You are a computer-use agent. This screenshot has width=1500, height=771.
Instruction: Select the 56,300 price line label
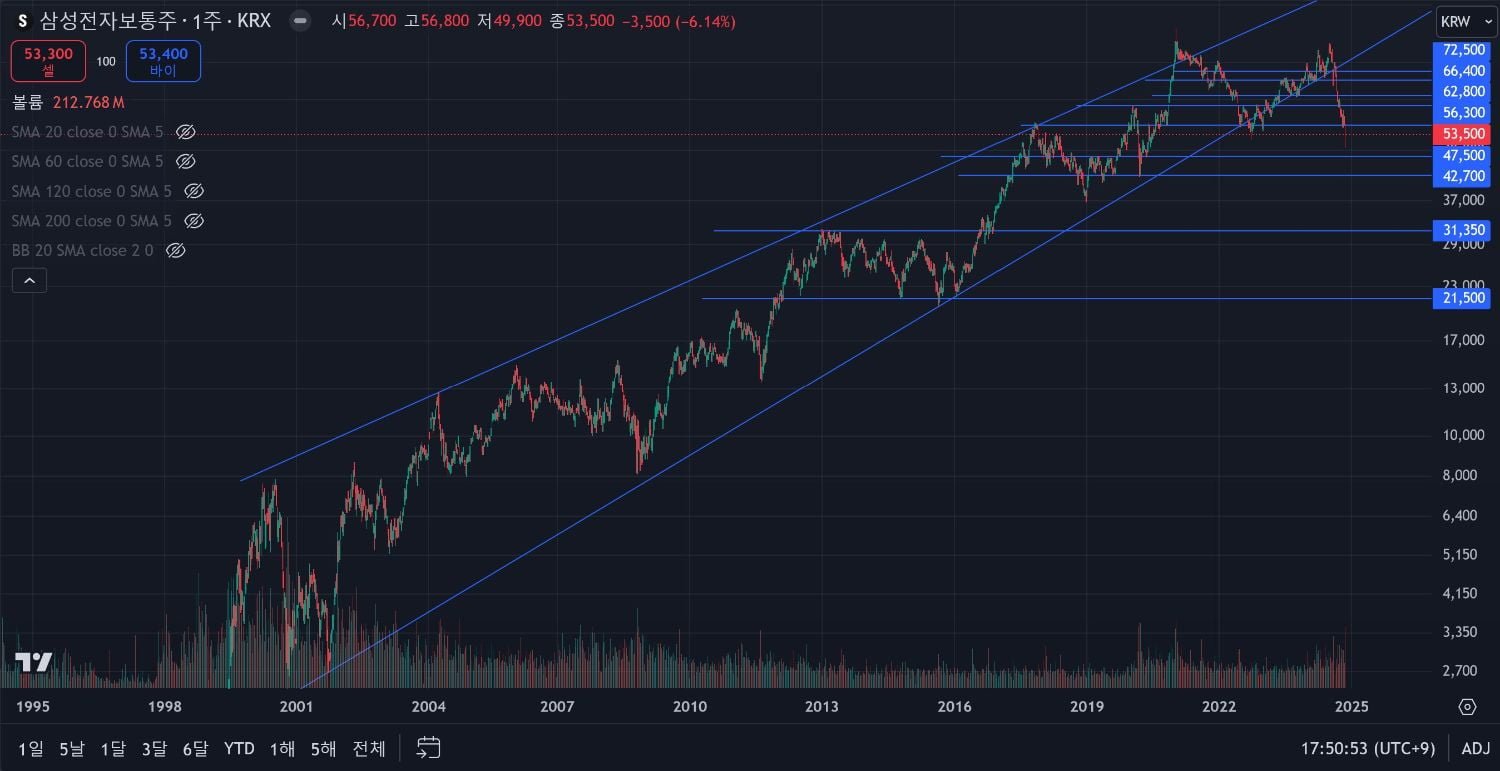(x=1464, y=112)
